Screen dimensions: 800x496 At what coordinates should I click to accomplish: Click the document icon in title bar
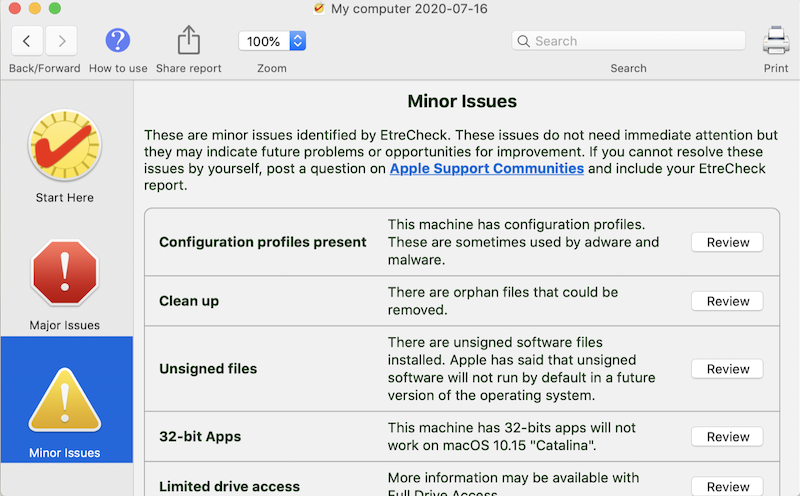(319, 8)
